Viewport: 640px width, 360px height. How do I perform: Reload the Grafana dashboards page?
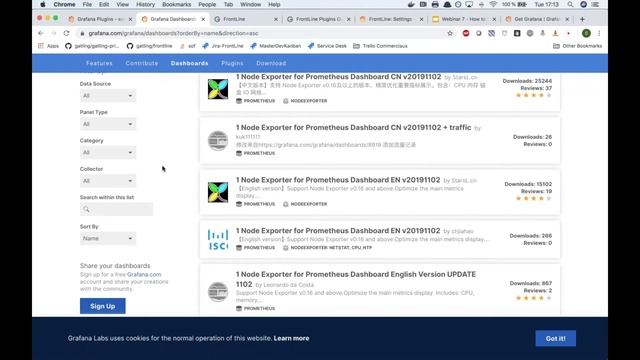66,33
